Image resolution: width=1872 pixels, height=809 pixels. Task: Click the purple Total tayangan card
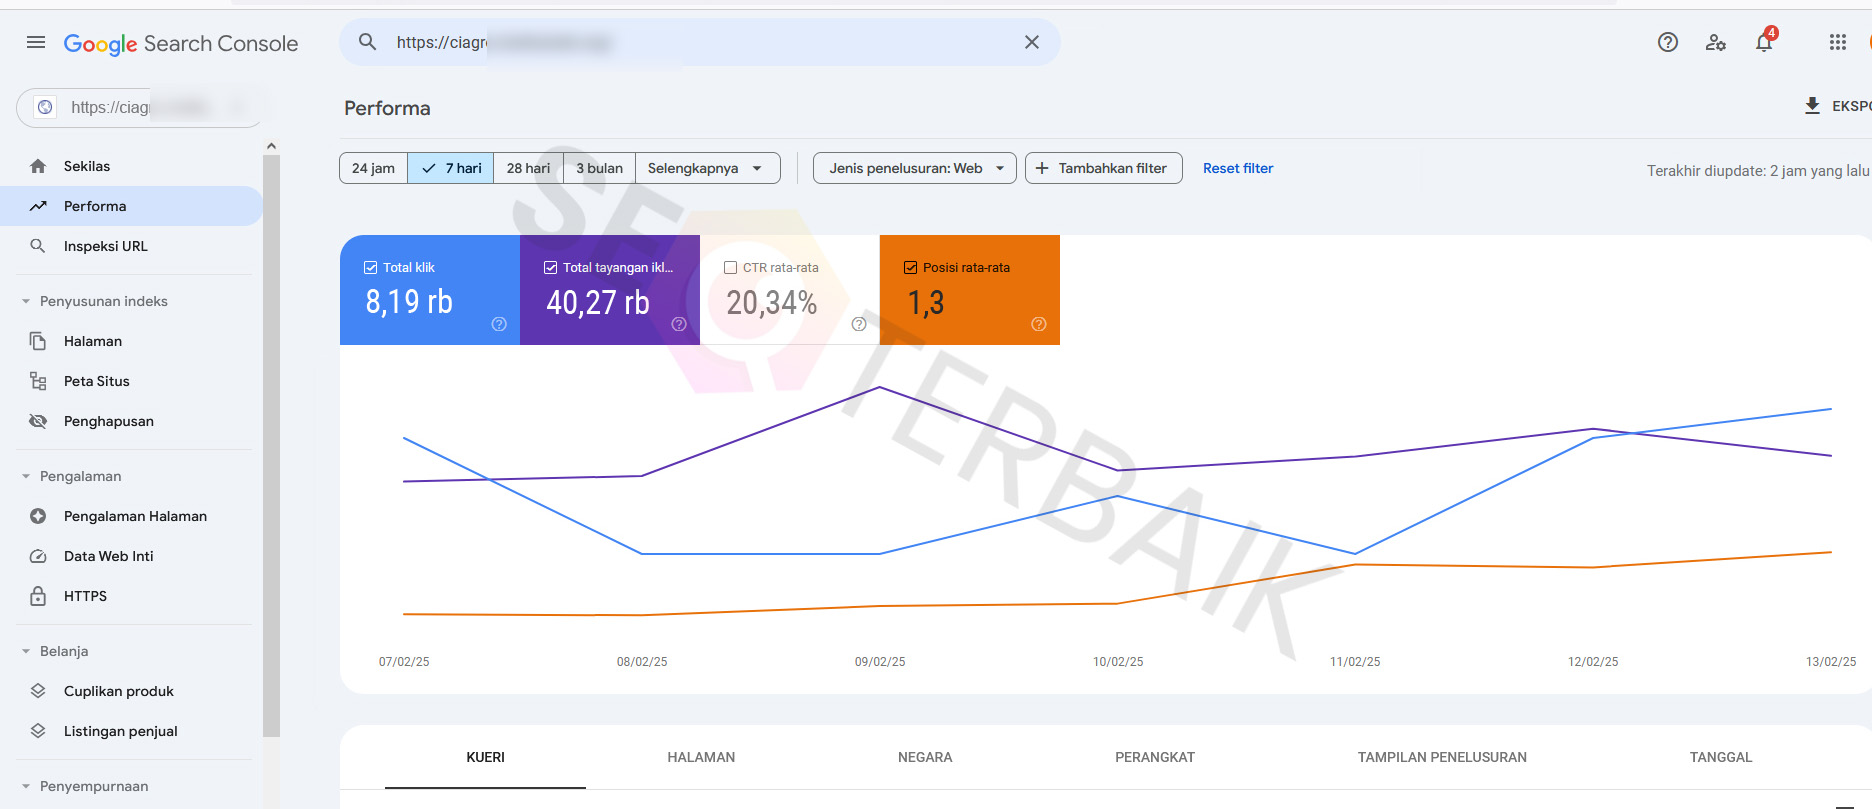(610, 290)
